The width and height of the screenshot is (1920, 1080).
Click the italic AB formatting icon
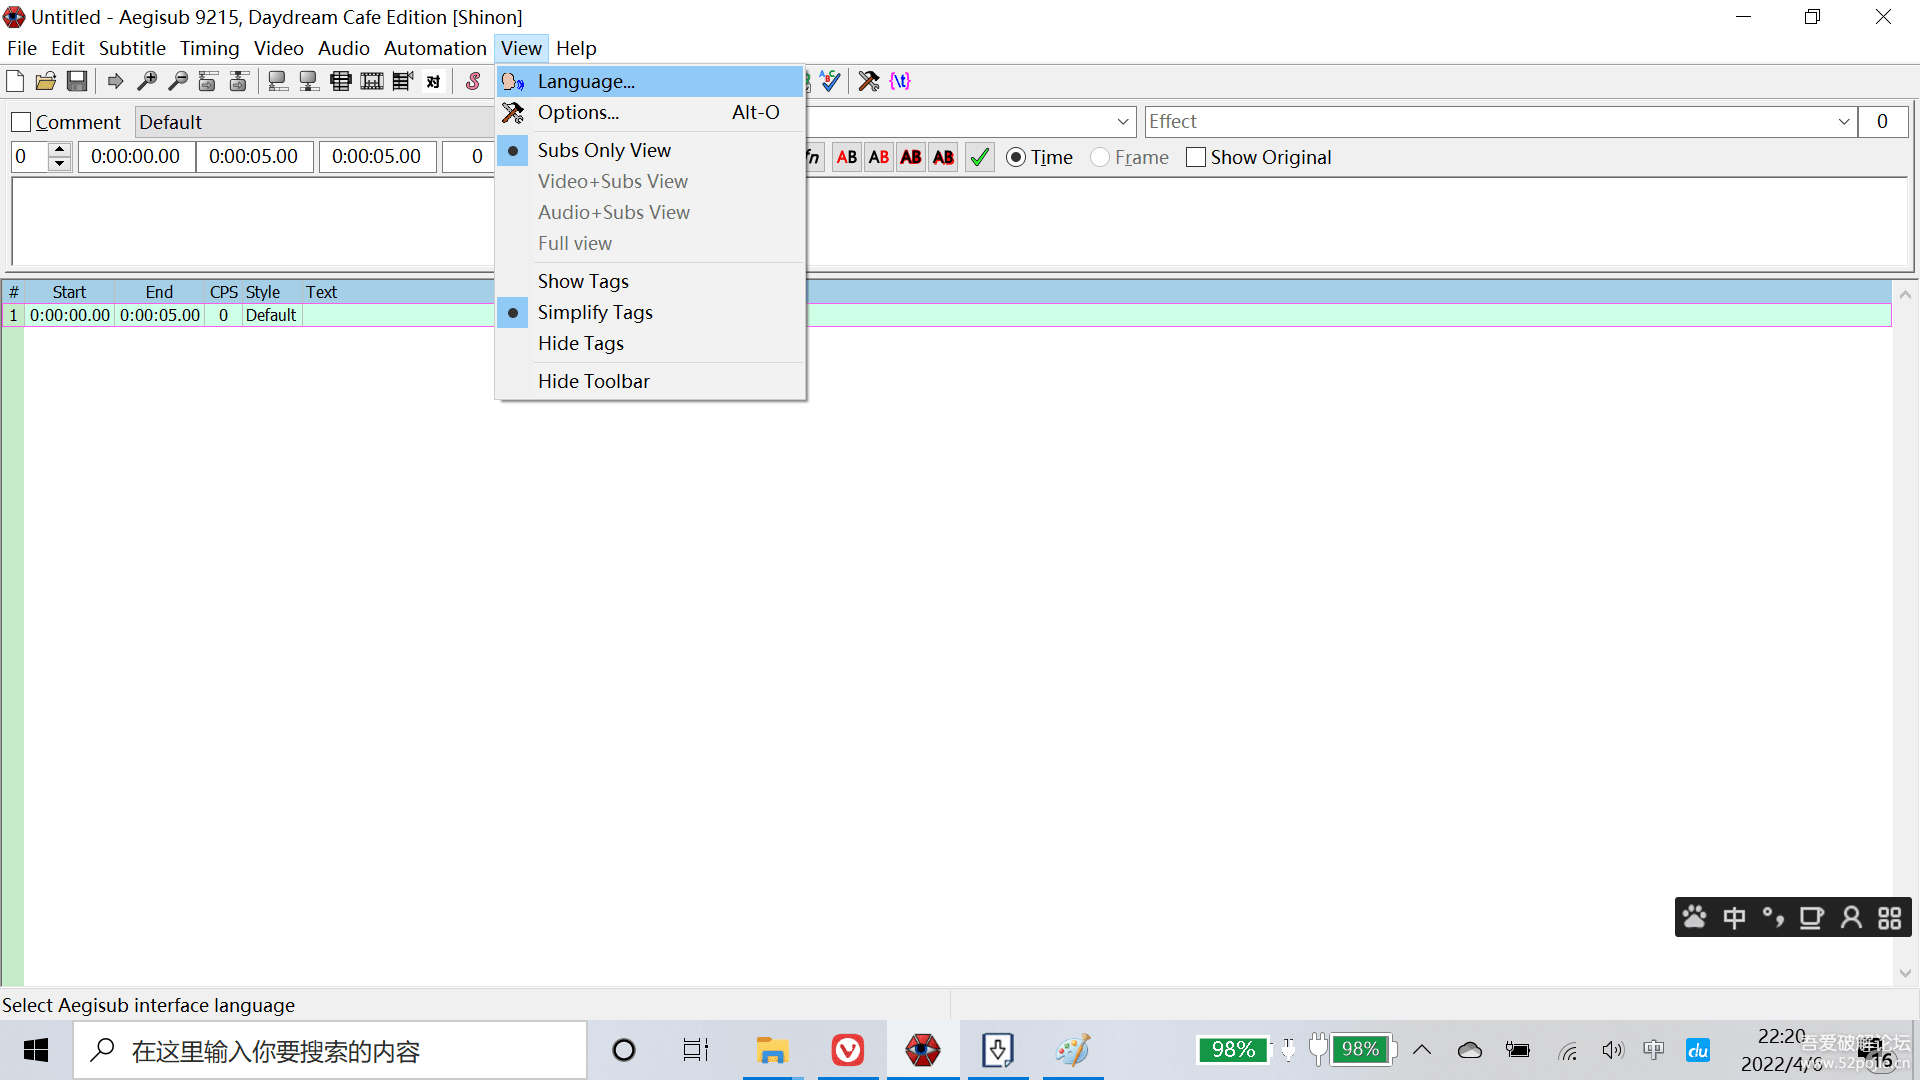click(x=877, y=157)
